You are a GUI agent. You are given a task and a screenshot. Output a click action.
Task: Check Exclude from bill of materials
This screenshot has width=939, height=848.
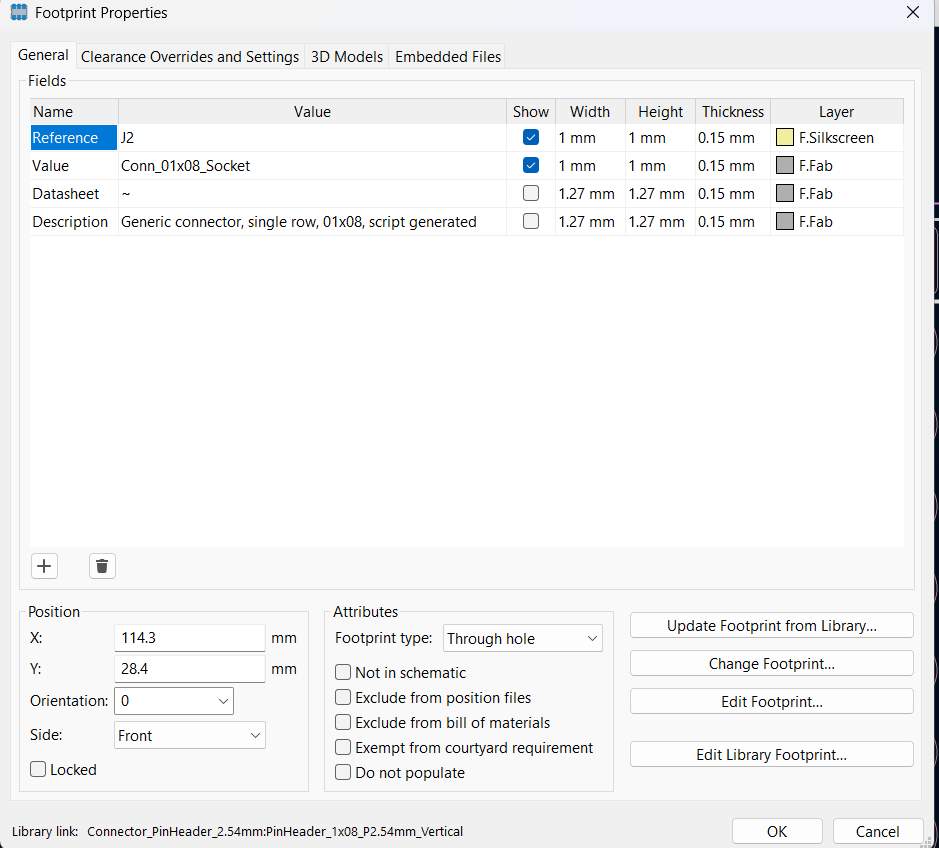point(343,722)
